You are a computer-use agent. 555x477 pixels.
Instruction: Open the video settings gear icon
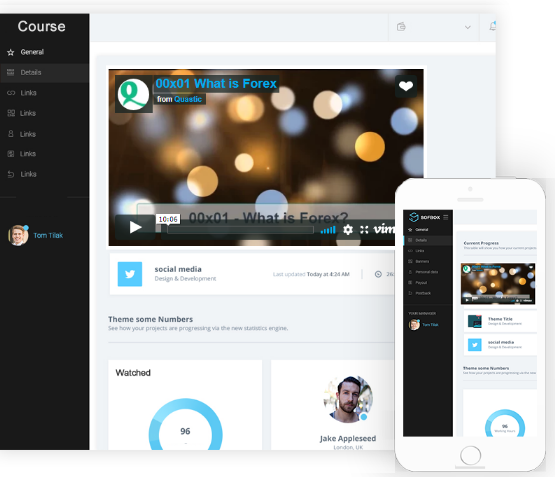tap(348, 230)
